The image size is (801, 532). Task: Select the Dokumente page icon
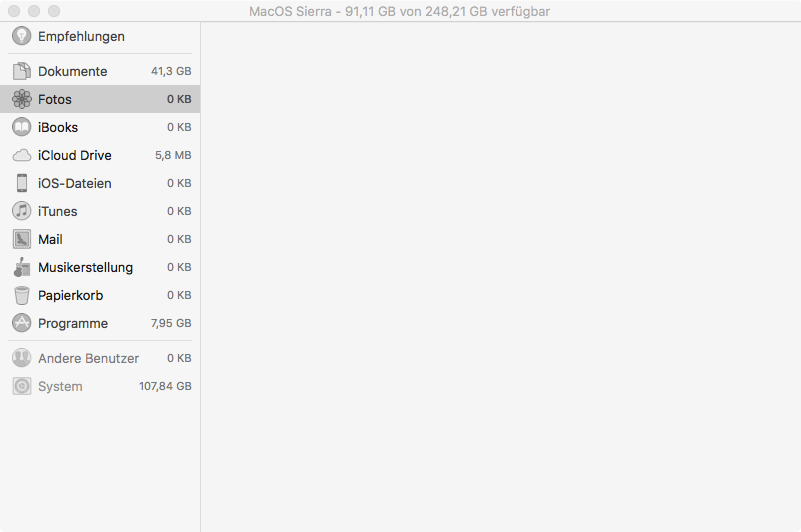tap(21, 71)
